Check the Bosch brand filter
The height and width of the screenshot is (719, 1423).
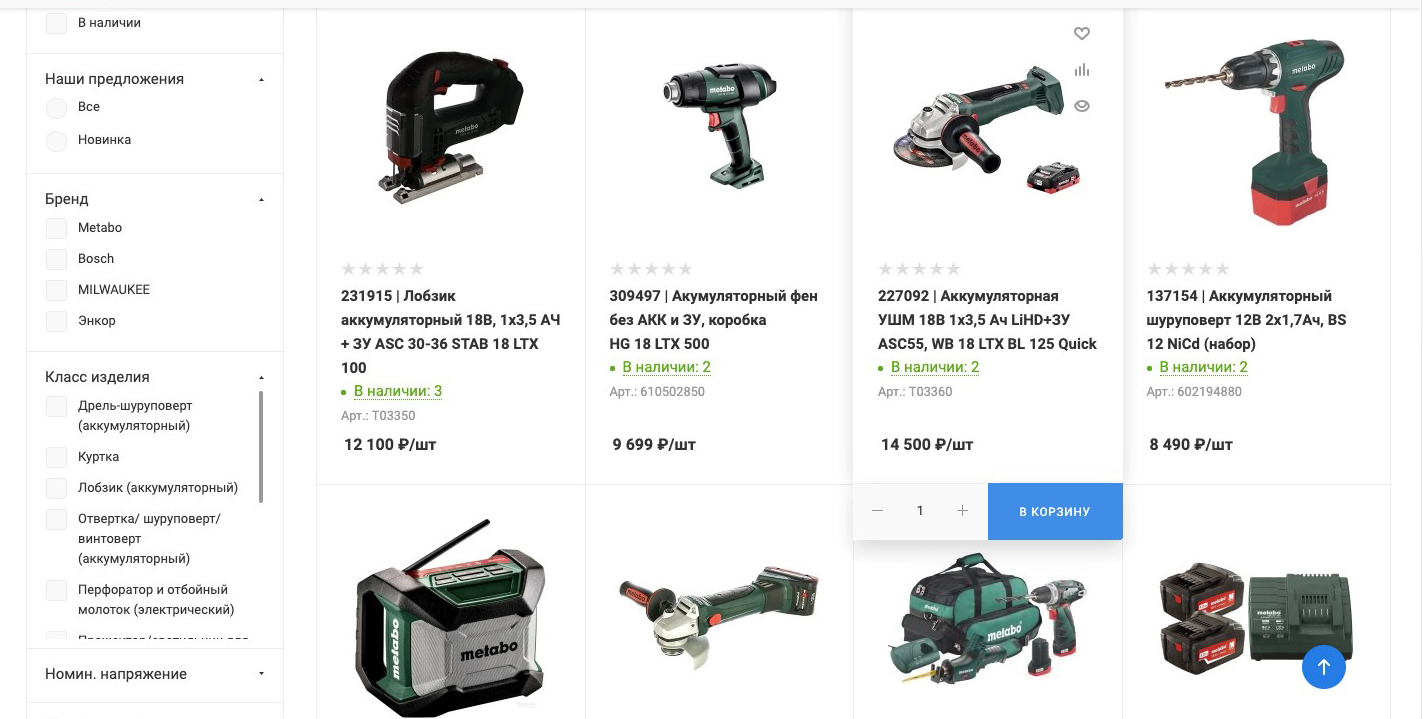pos(56,259)
